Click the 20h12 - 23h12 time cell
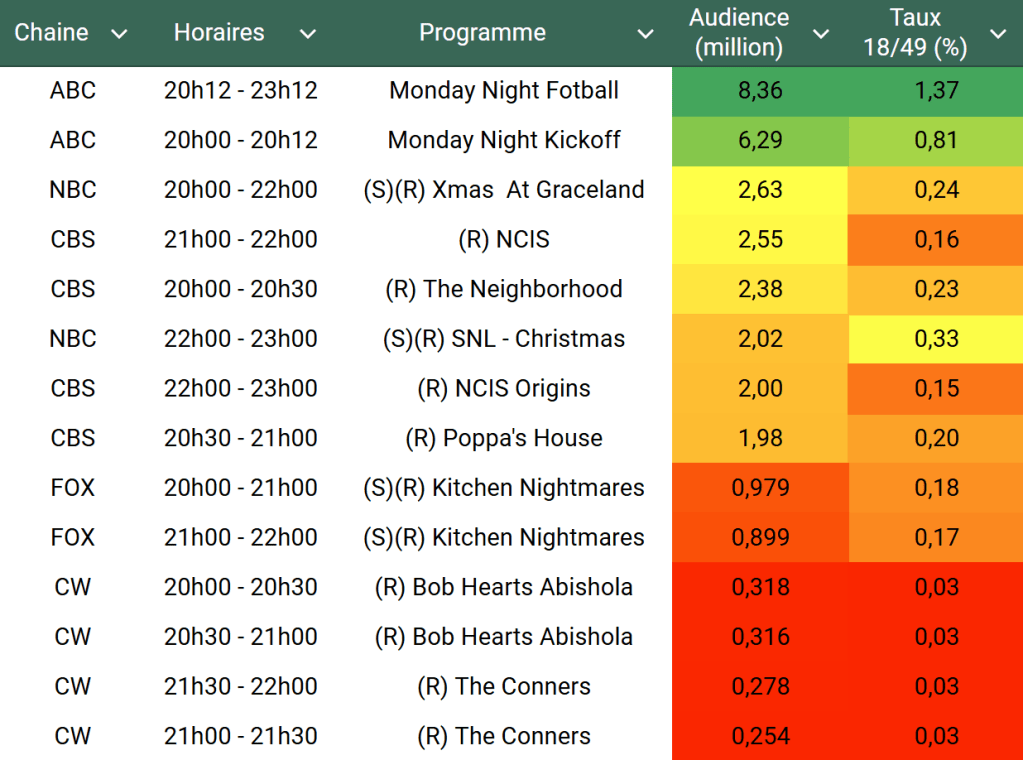Screen dimensions: 1023x760 240,91
